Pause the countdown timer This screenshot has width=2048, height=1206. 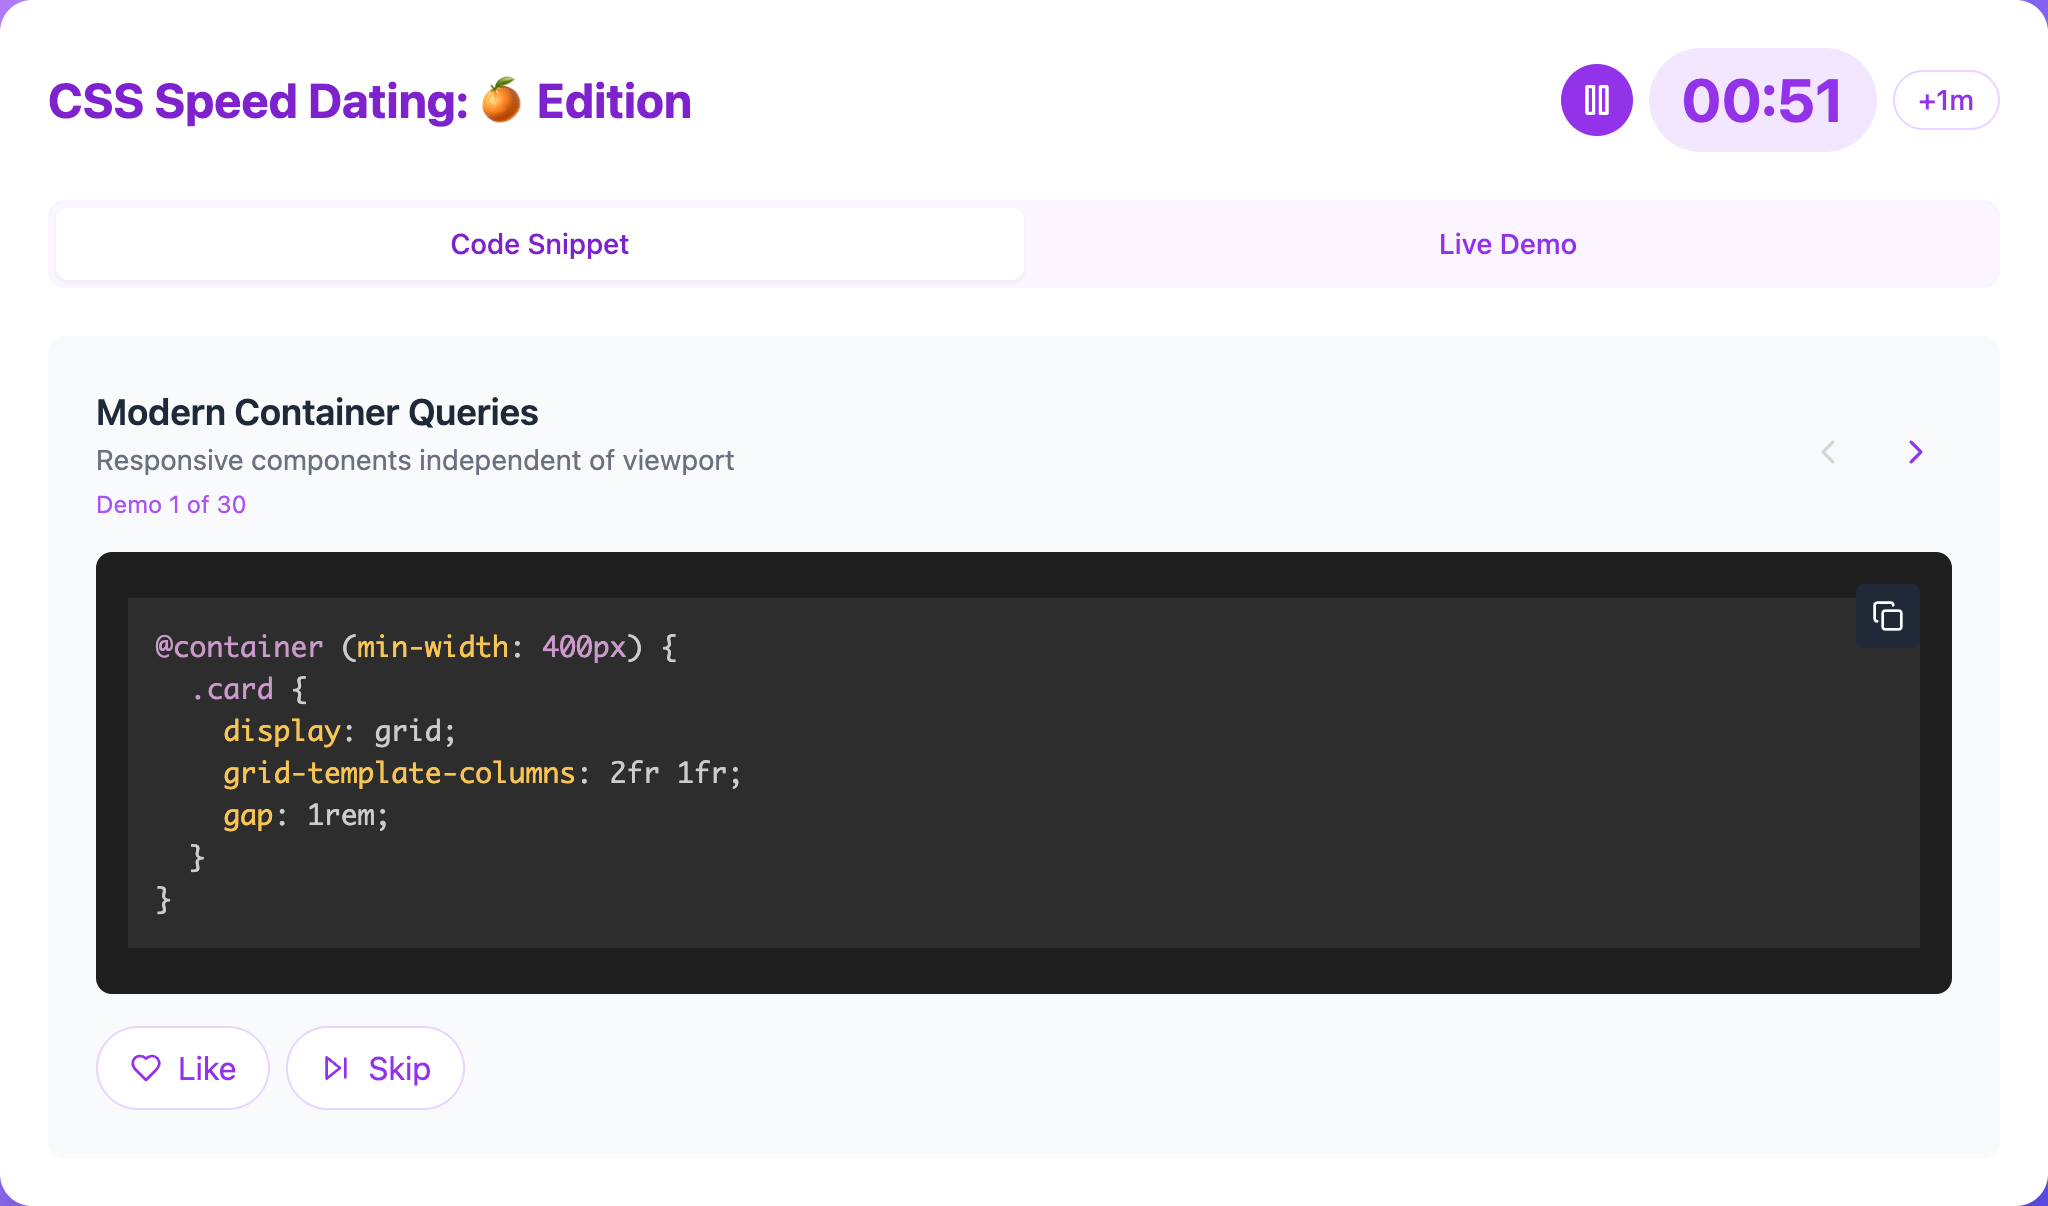click(1597, 100)
